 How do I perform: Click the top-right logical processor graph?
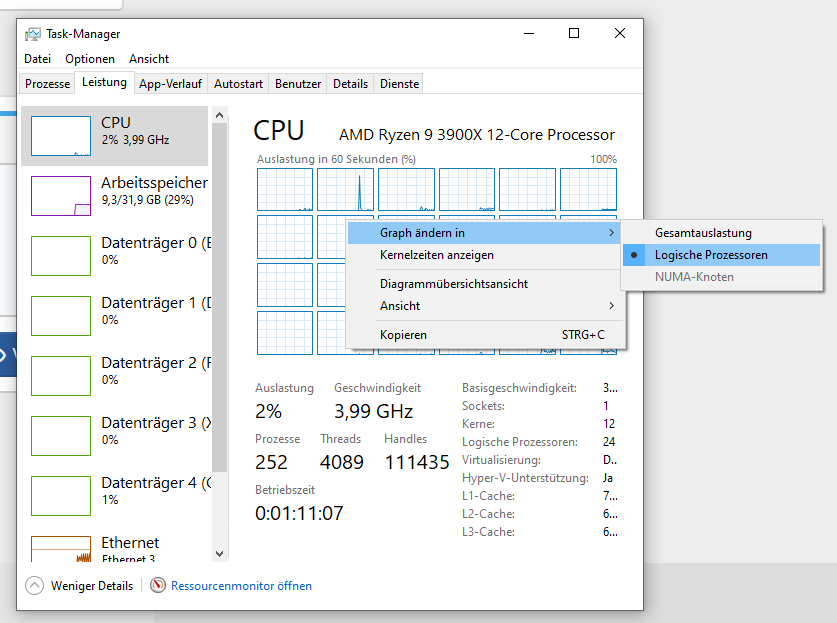click(x=588, y=190)
